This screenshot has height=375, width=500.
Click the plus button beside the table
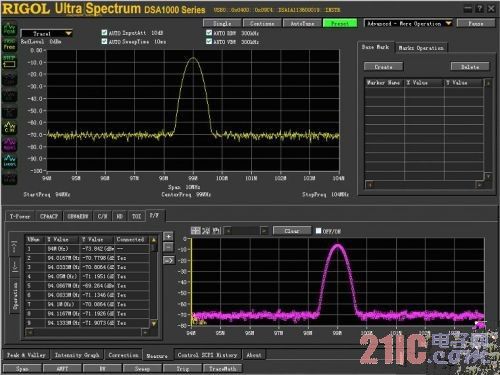(169, 236)
